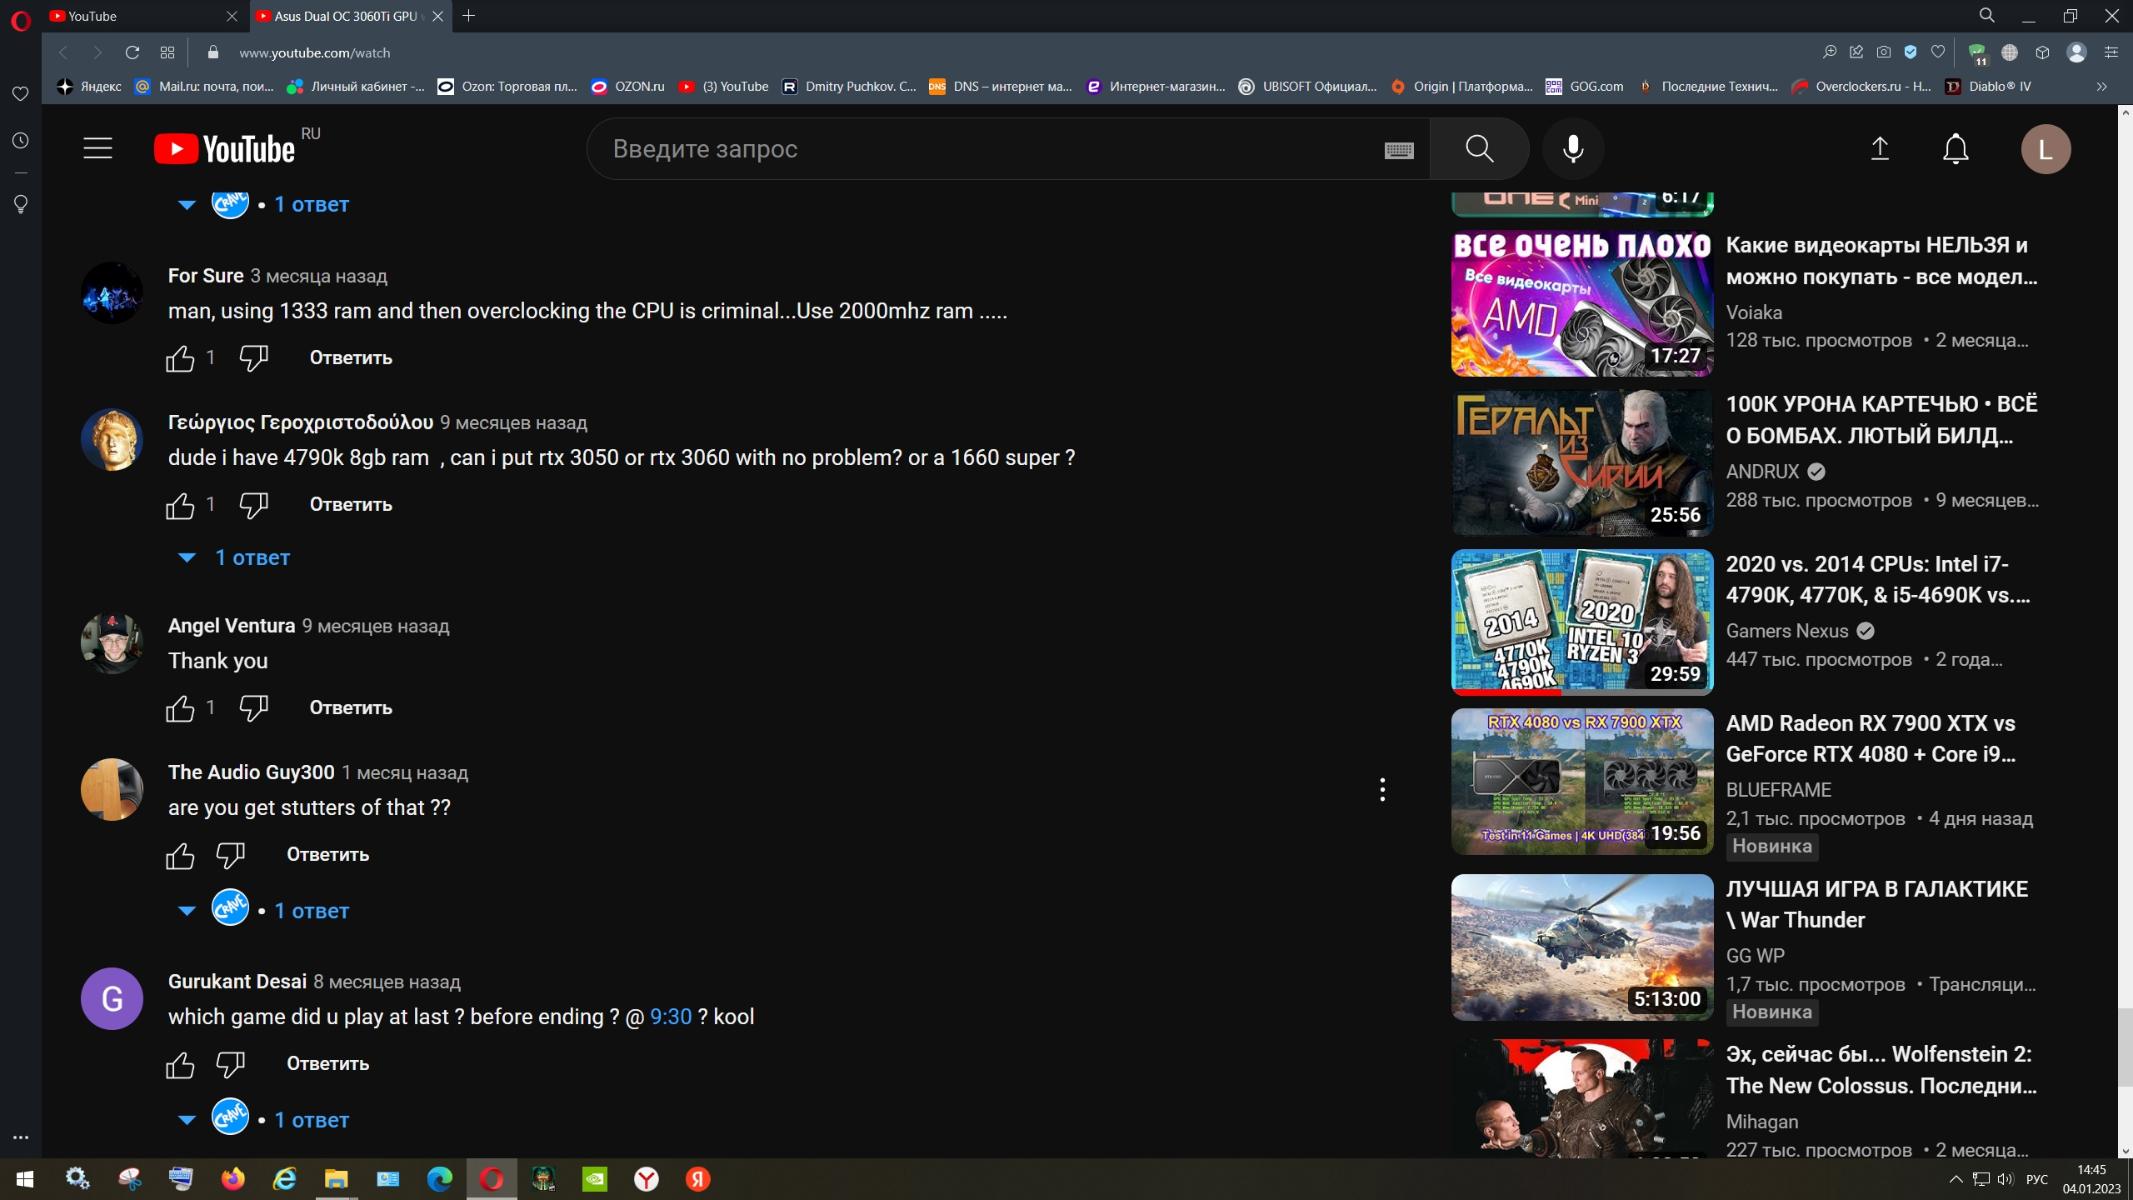Viewport: 2133px width, 1200px height.
Task: Dislike the Angel Ventura comment
Action: click(254, 708)
